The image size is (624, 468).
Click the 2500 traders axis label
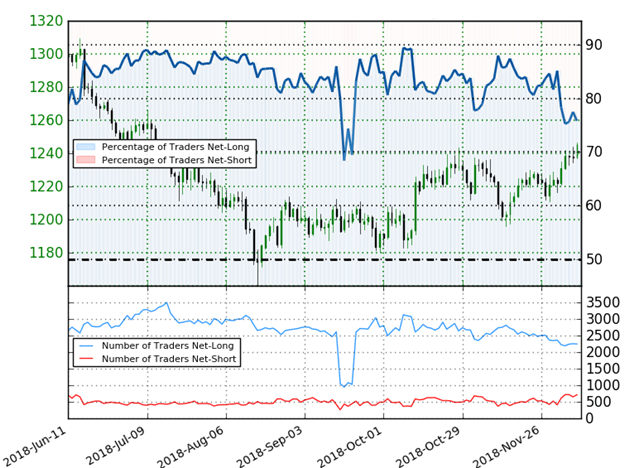[x=603, y=336]
